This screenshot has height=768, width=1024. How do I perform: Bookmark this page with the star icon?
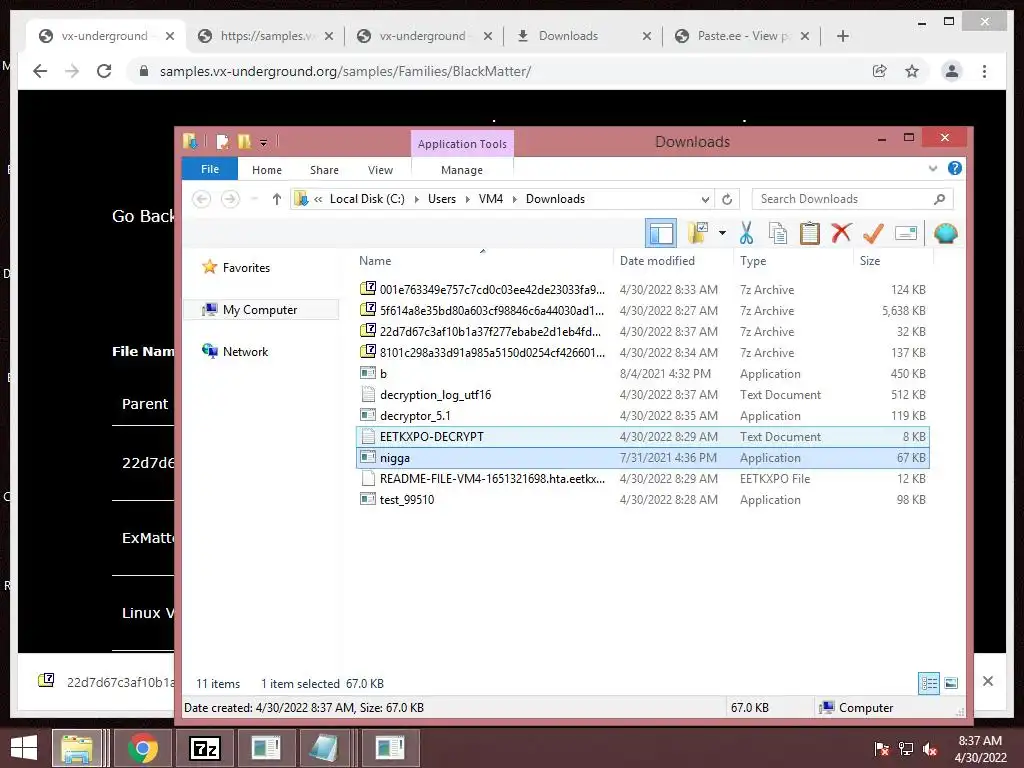click(912, 71)
